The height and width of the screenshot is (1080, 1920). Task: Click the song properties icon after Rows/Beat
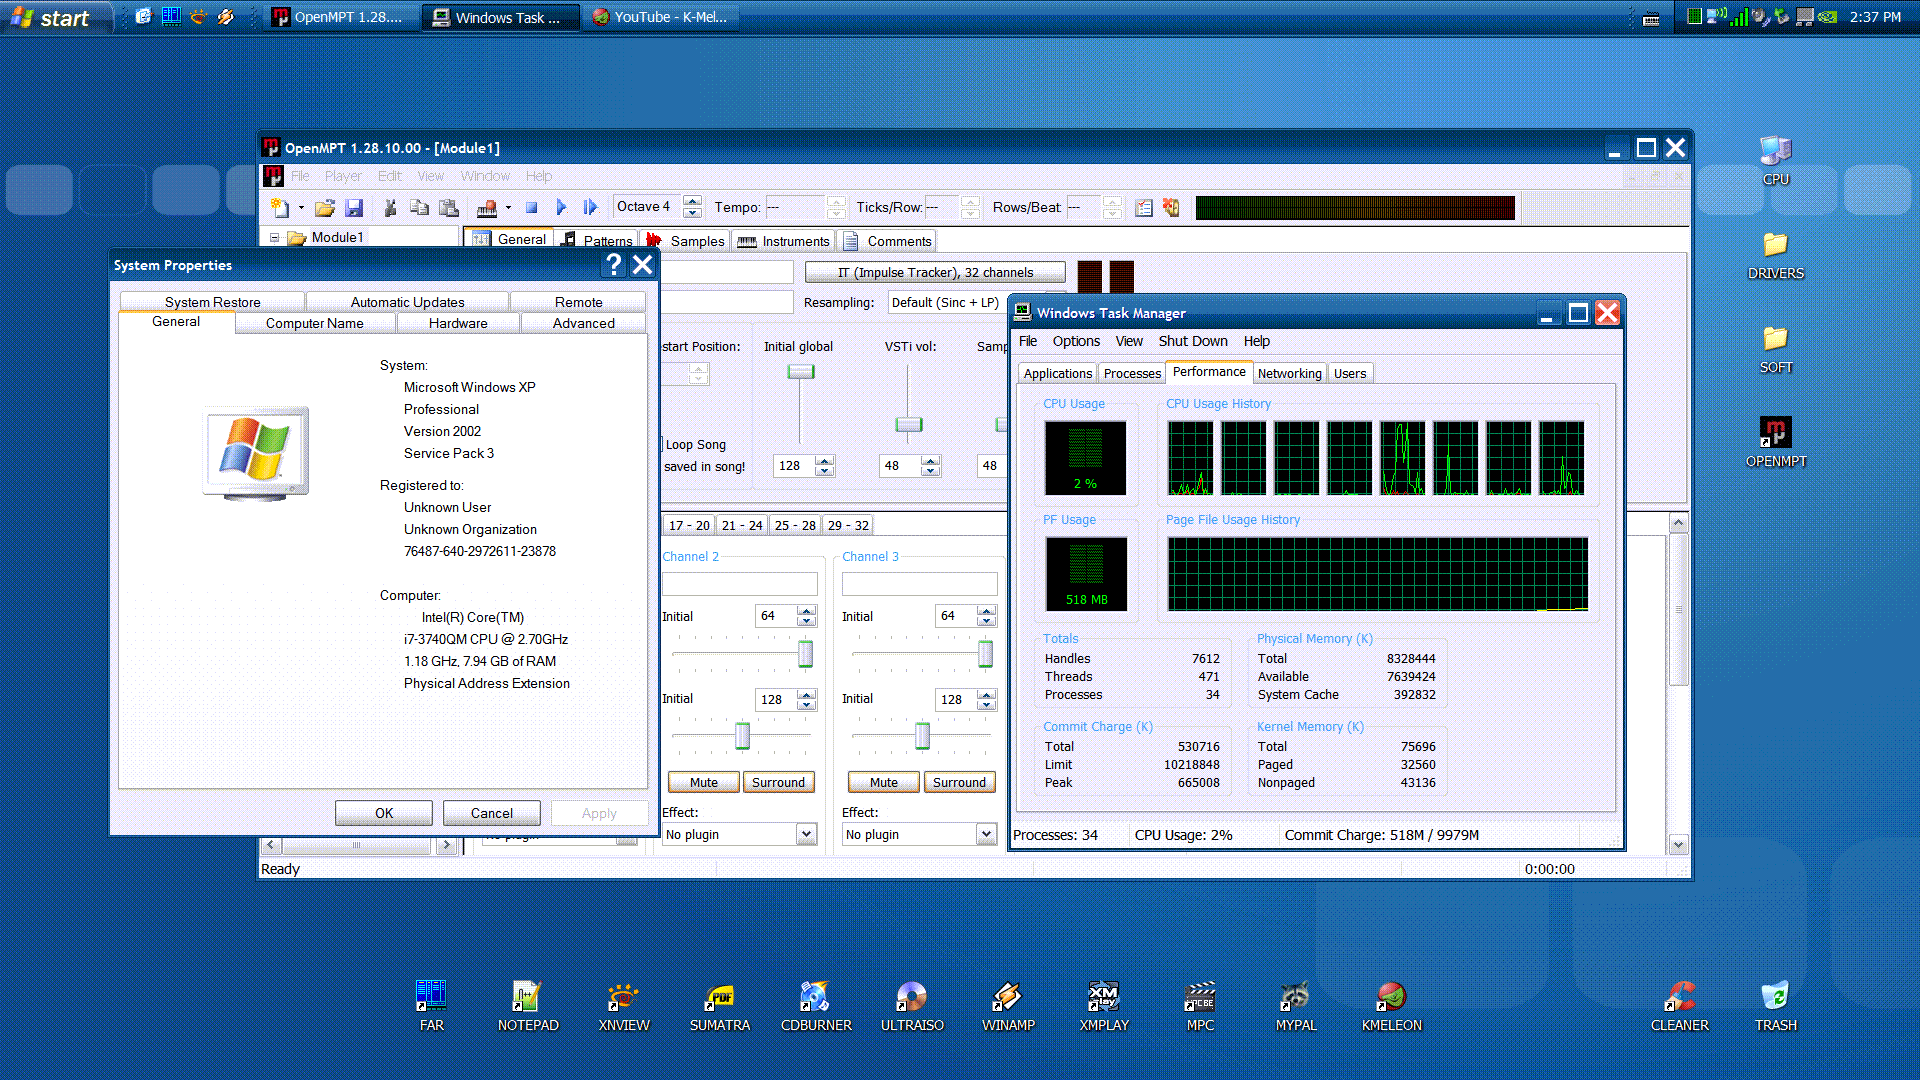point(1144,208)
